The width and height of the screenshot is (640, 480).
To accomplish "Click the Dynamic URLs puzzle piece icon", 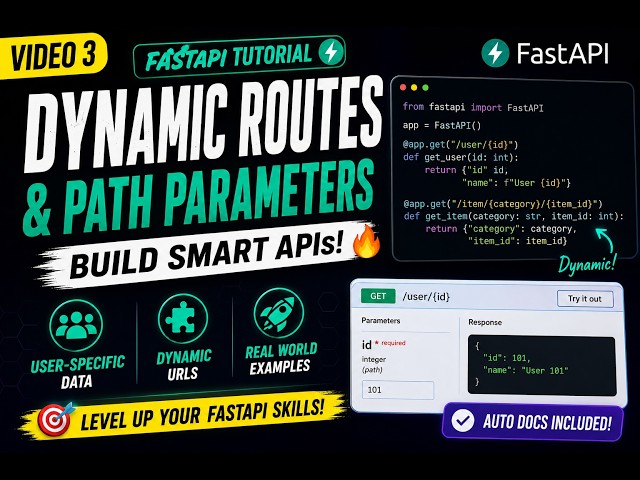I will pyautogui.click(x=183, y=319).
